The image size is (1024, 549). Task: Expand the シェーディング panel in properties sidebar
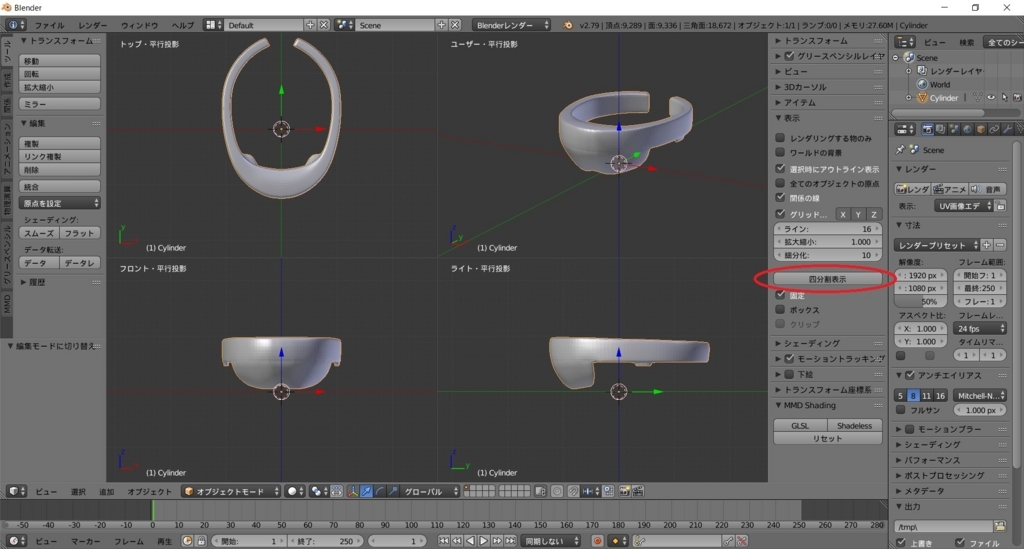click(x=811, y=343)
